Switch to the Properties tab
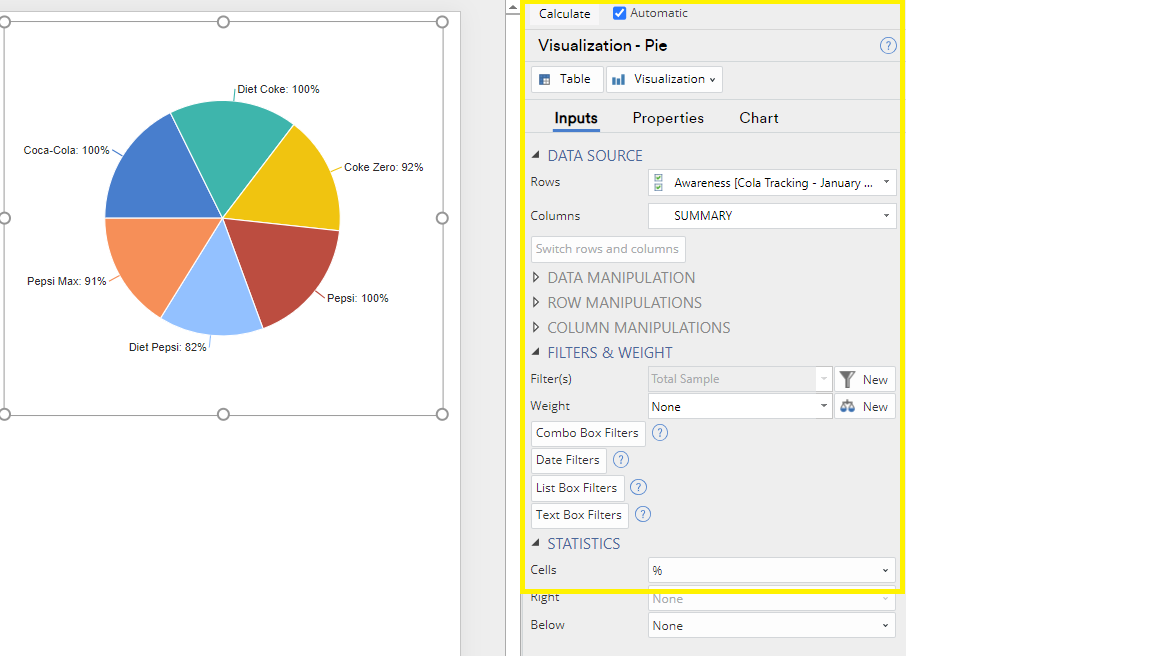Screen dimensions: 1152x656 coord(668,118)
